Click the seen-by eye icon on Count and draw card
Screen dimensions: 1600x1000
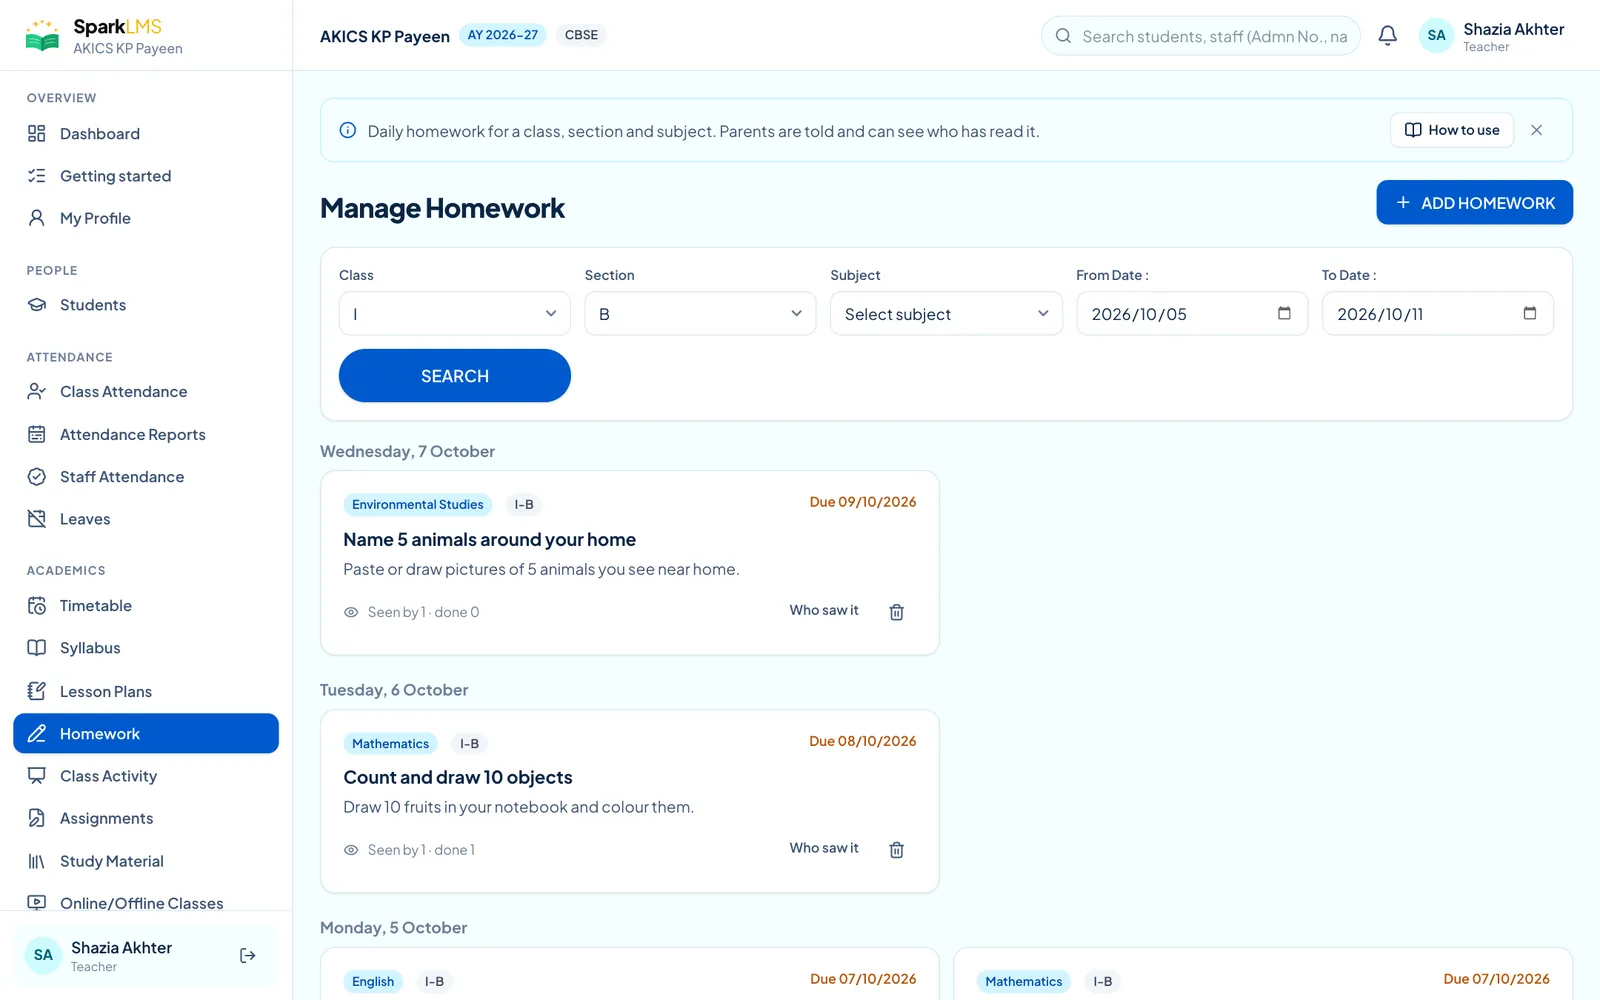coord(351,850)
